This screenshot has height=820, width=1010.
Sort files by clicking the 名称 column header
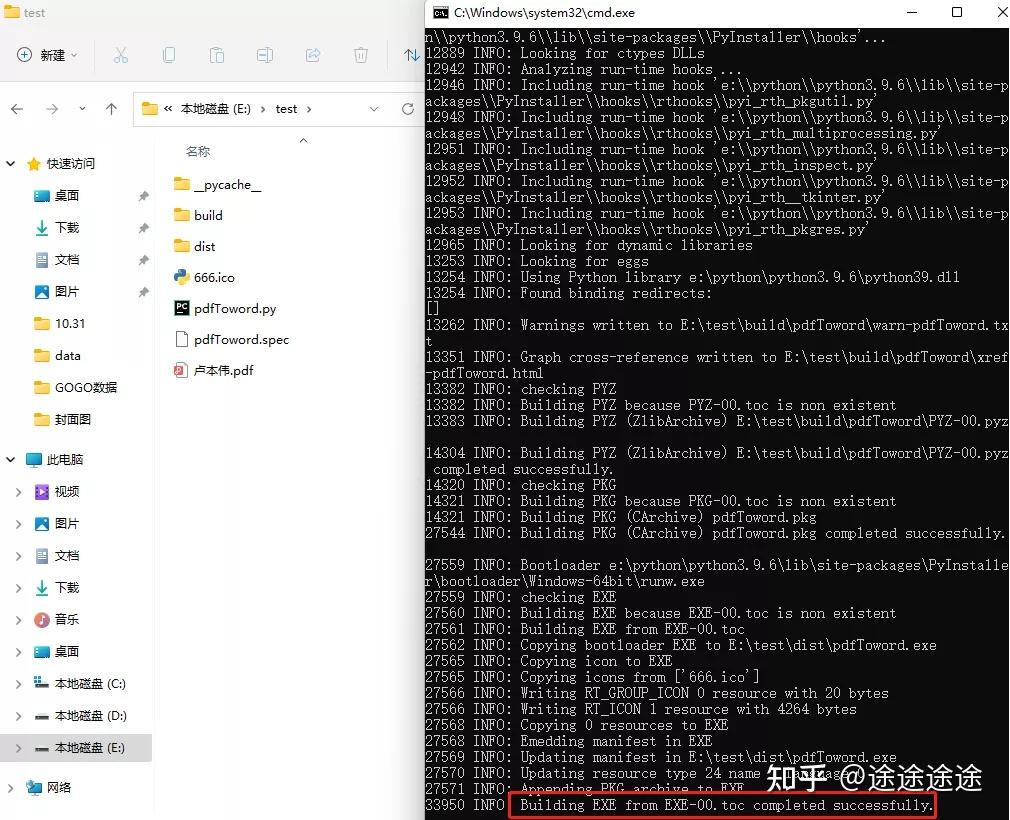[196, 152]
